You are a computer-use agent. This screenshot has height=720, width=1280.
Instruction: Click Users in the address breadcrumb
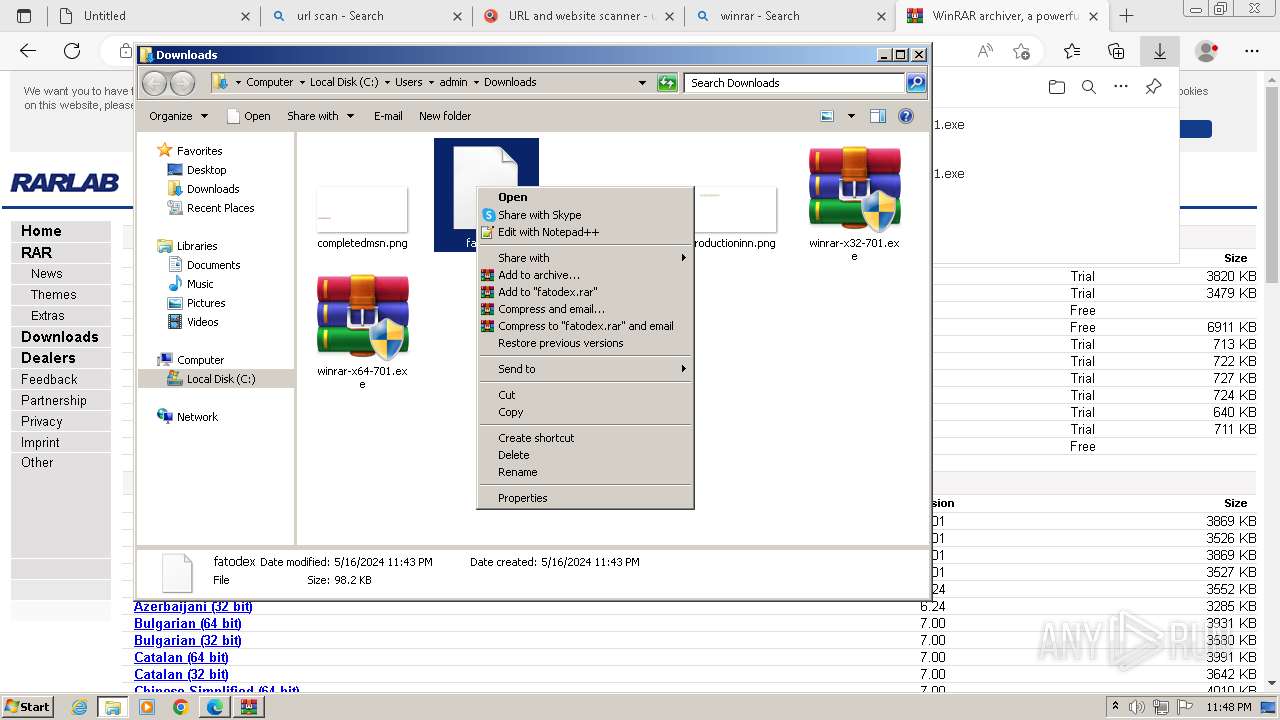click(x=408, y=83)
